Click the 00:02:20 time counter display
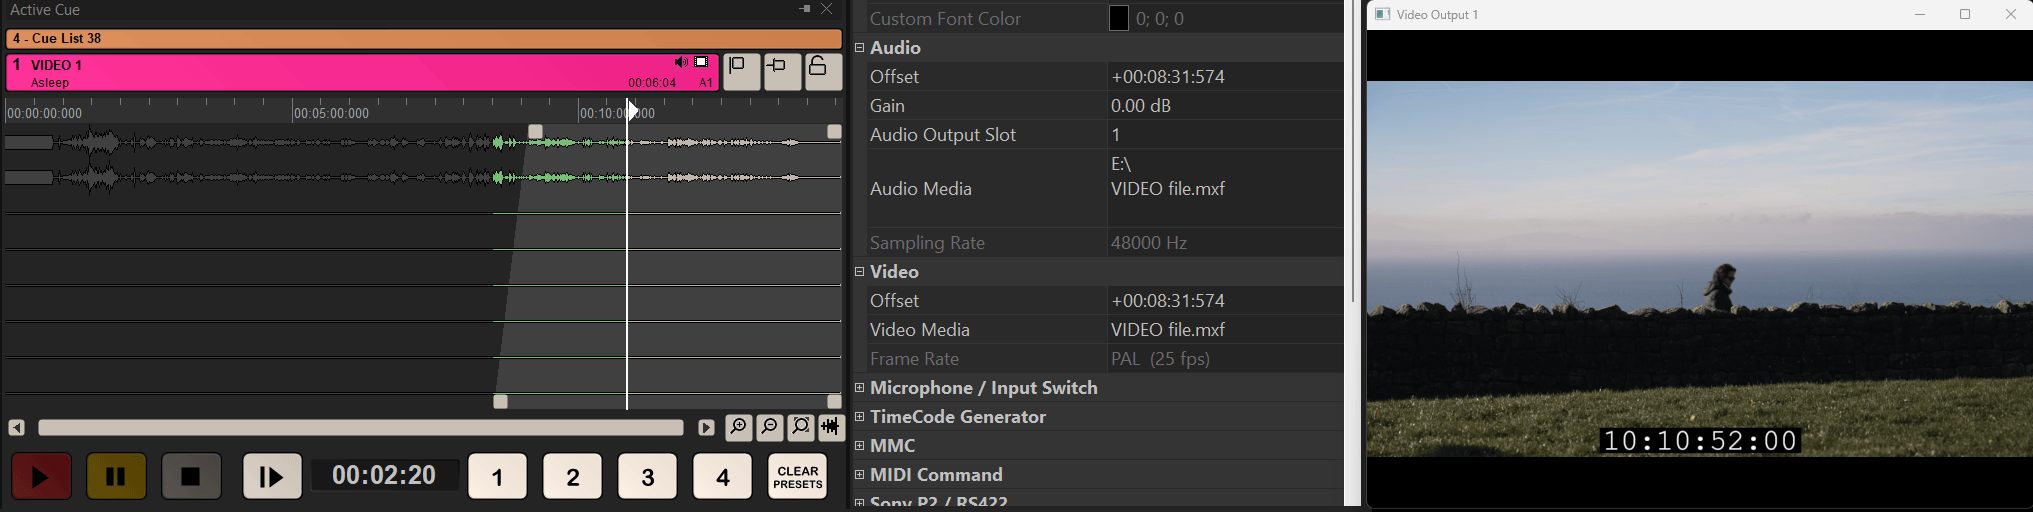 click(384, 476)
